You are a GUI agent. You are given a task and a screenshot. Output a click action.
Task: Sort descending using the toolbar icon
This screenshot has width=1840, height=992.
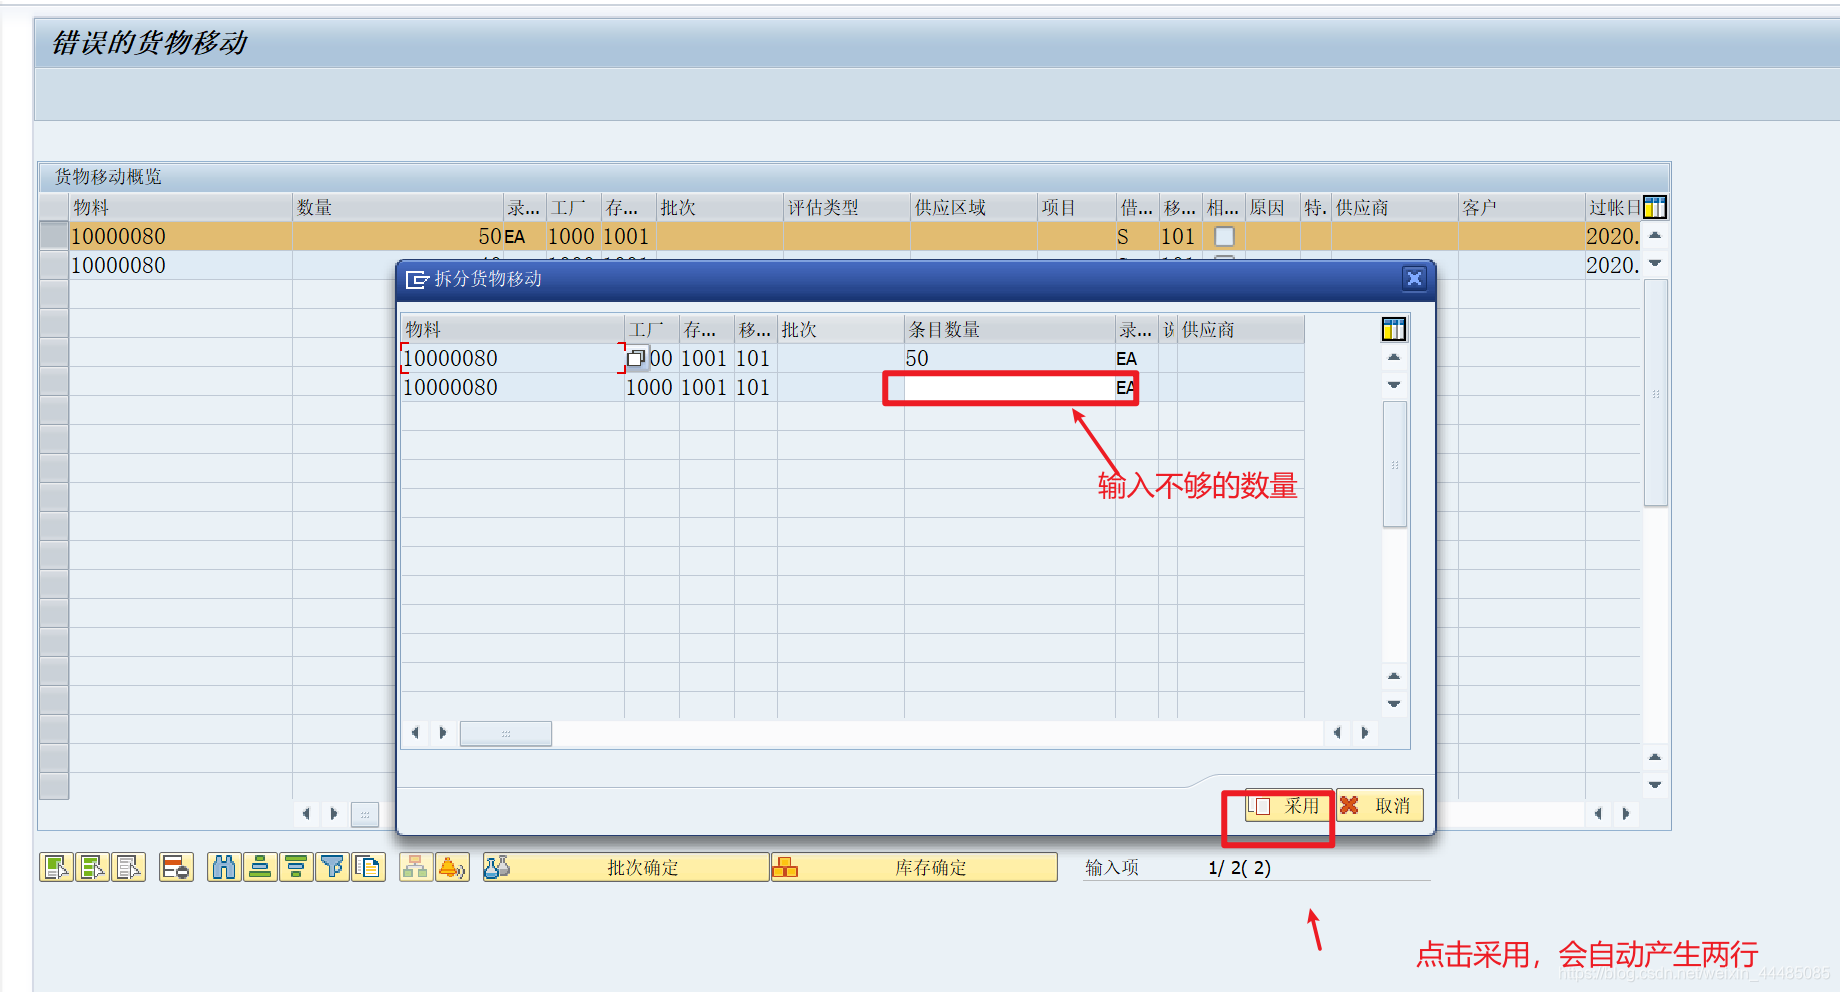coord(296,867)
